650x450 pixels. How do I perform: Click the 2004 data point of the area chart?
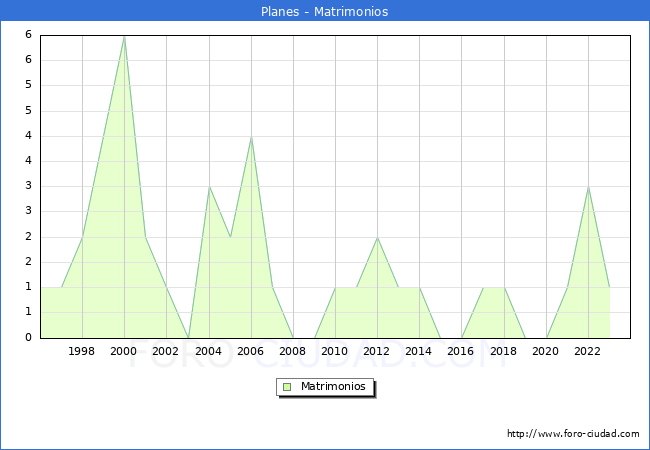tap(209, 187)
